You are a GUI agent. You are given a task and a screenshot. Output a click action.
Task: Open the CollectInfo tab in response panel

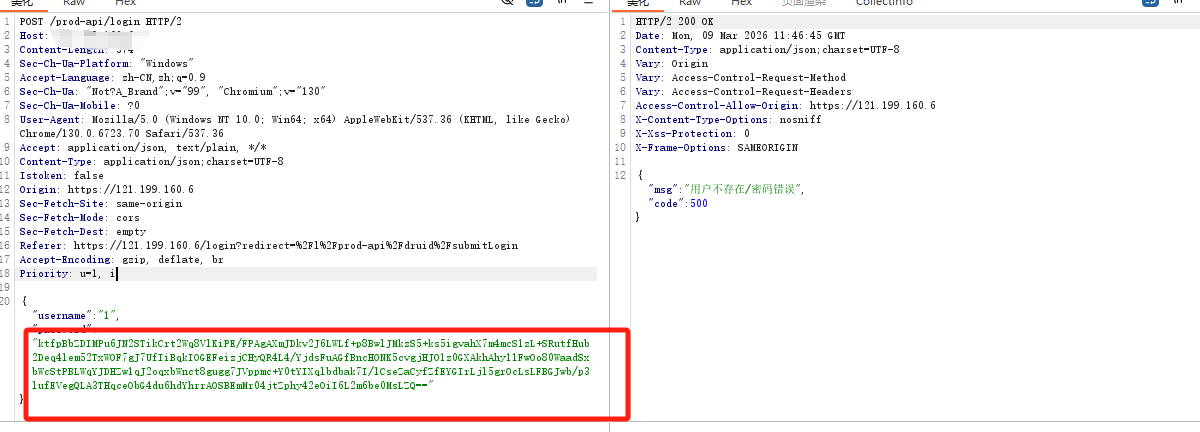click(x=884, y=3)
